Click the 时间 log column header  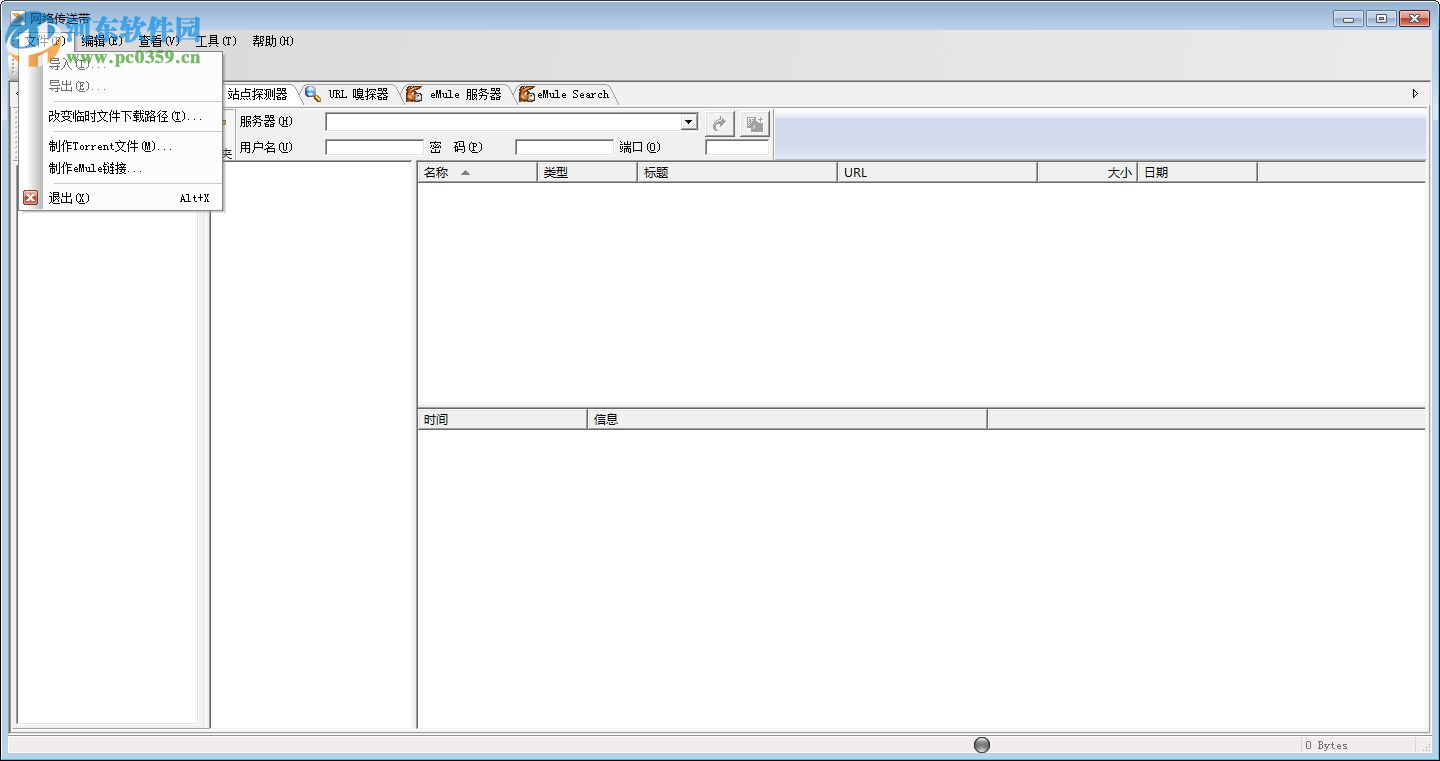tap(502, 419)
